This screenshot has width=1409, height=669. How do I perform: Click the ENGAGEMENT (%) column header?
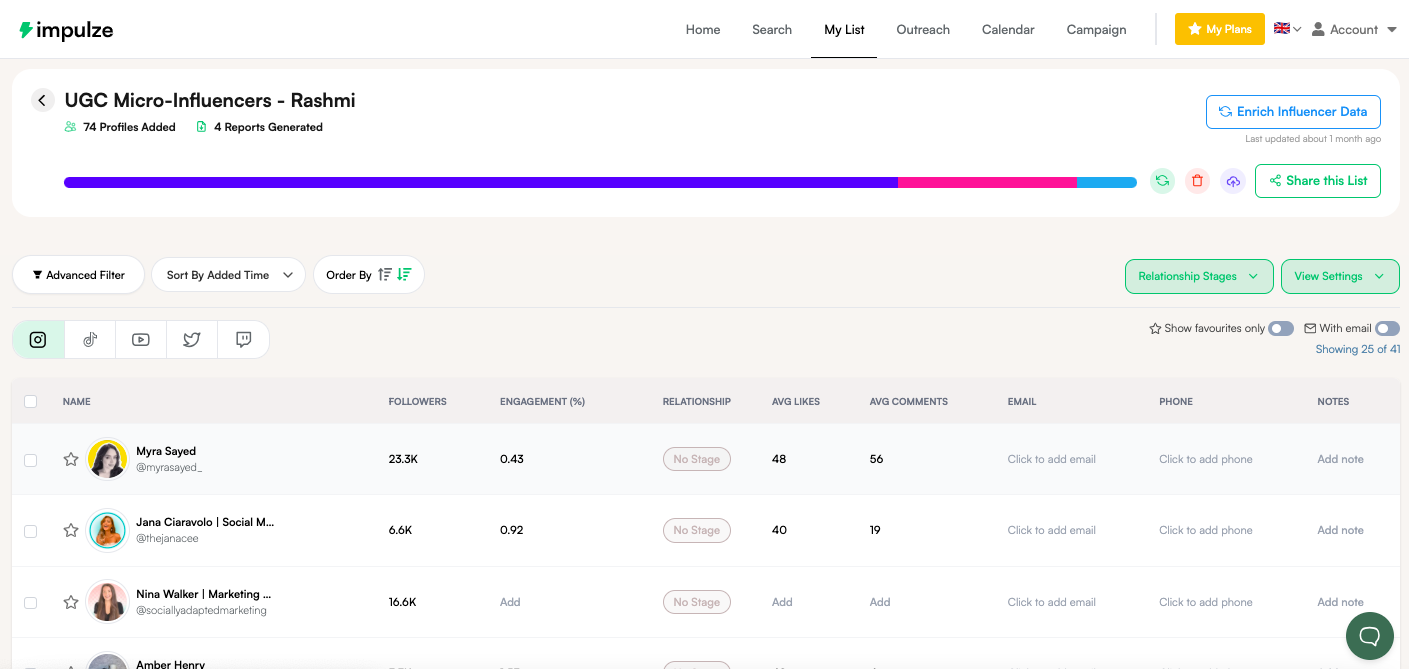(x=542, y=401)
